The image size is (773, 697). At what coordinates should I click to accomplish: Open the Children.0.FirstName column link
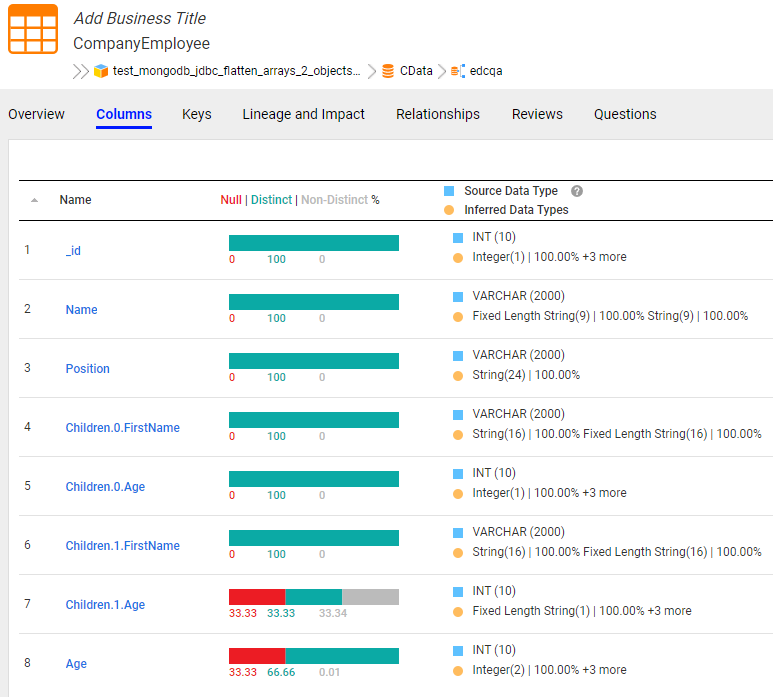click(123, 427)
